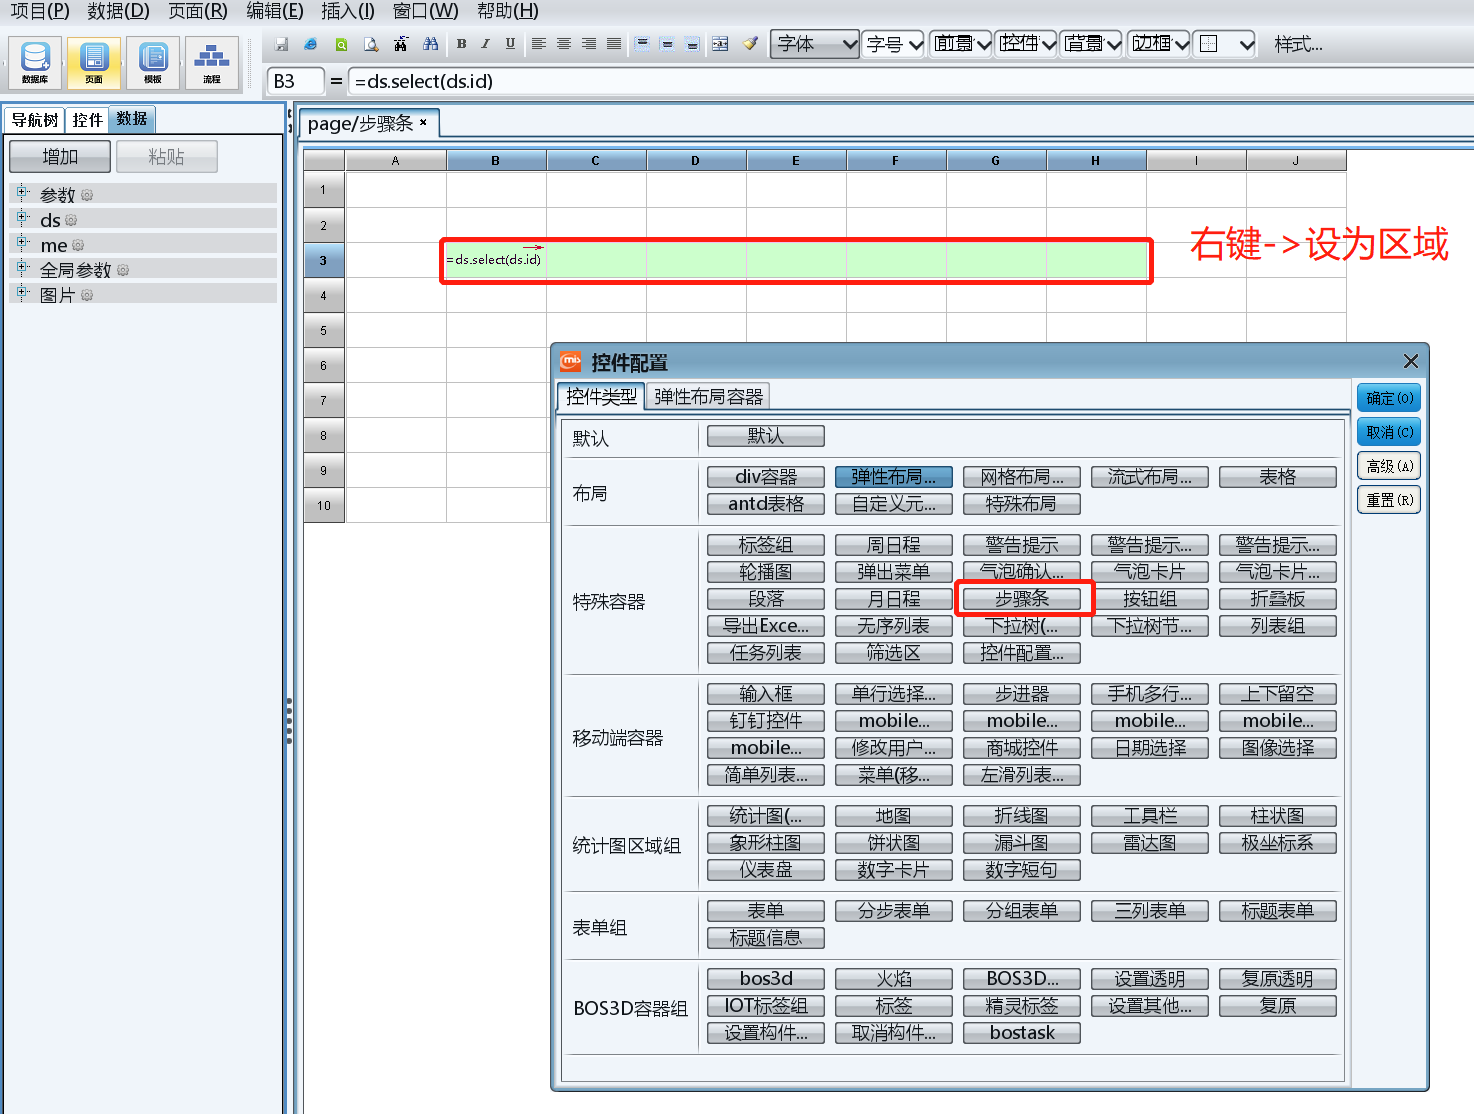Expand the 全局参数 tree node
This screenshot has width=1474, height=1114.
point(22,267)
